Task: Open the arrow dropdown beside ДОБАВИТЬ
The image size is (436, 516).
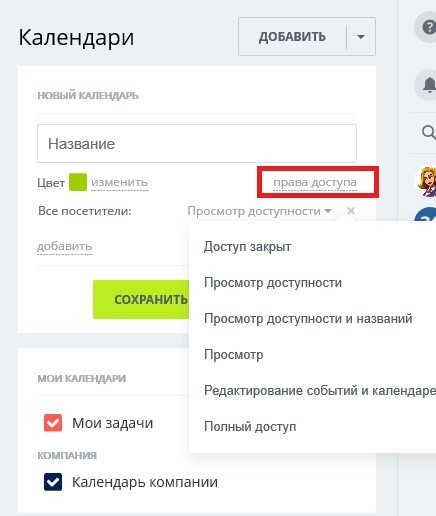Action: pos(361,37)
